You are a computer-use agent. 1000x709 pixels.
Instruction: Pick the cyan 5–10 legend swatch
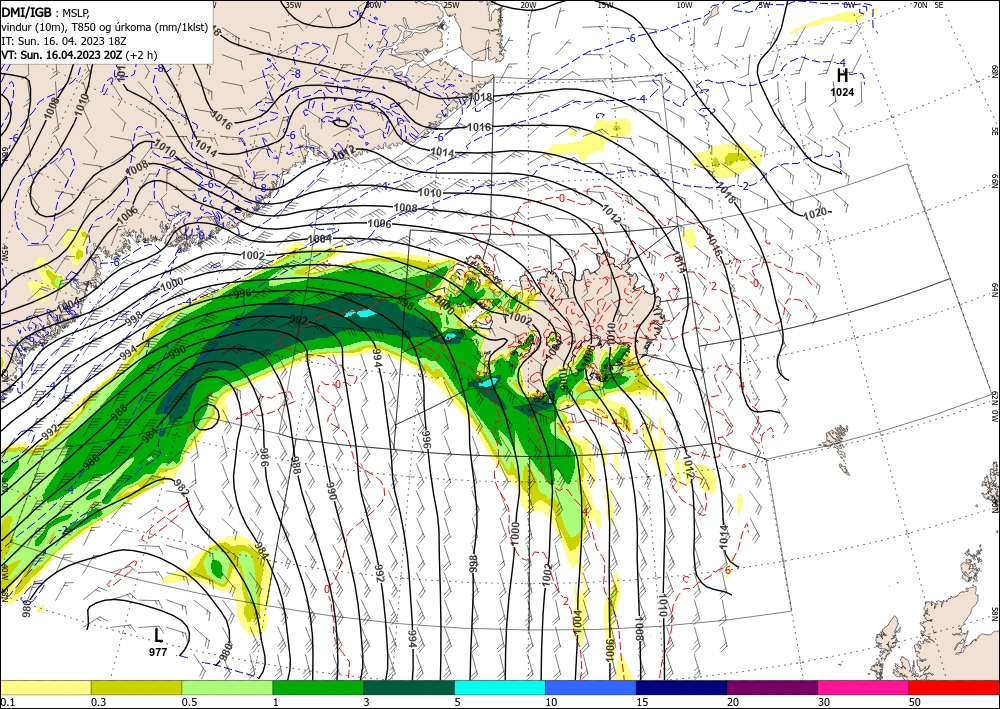click(499, 687)
